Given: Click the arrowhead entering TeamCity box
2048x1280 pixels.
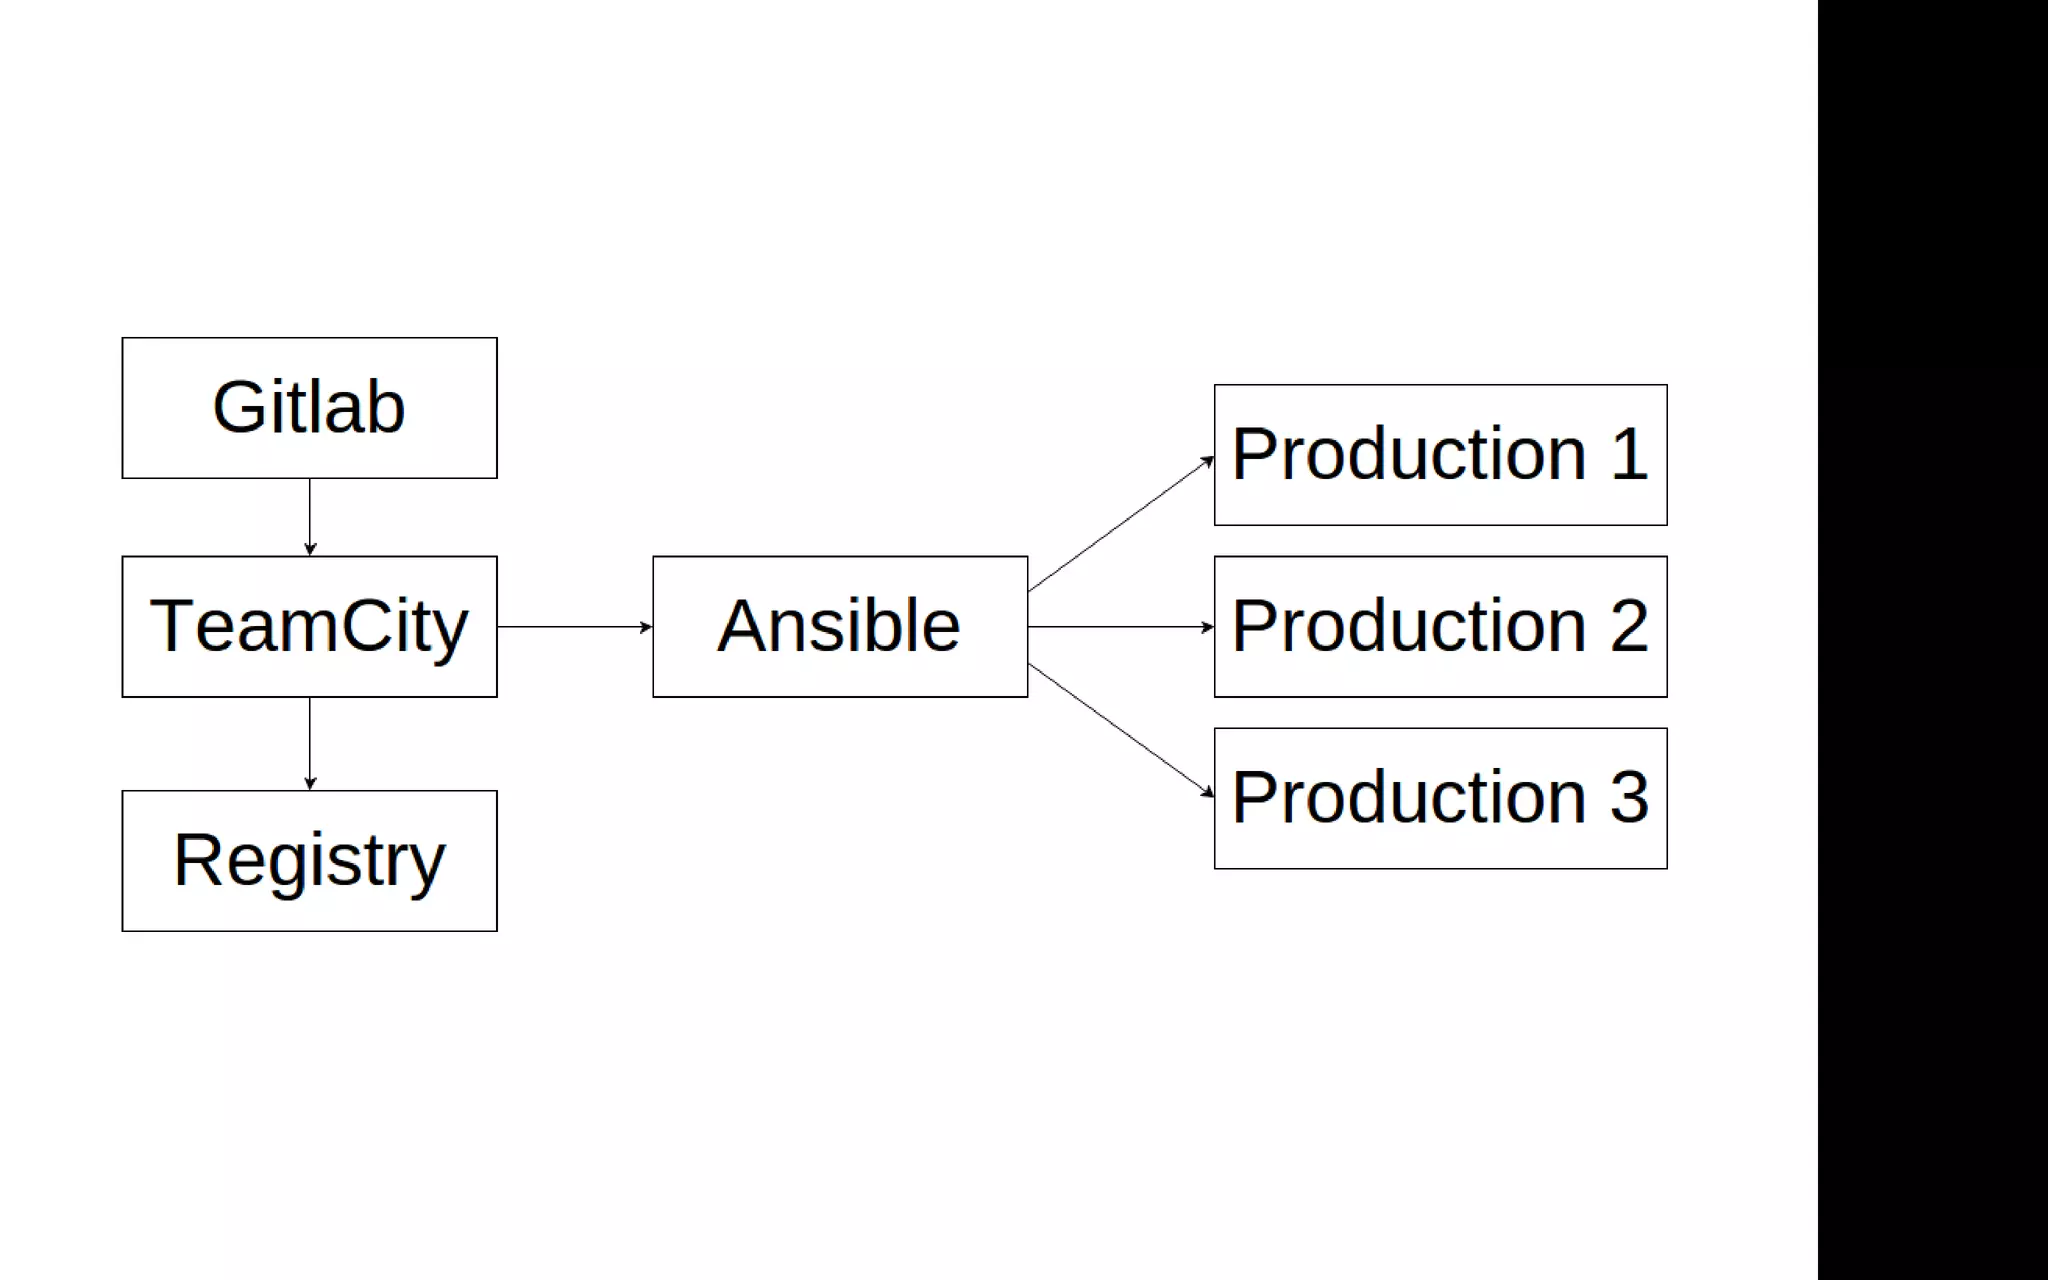Looking at the screenshot, I should 309,549.
